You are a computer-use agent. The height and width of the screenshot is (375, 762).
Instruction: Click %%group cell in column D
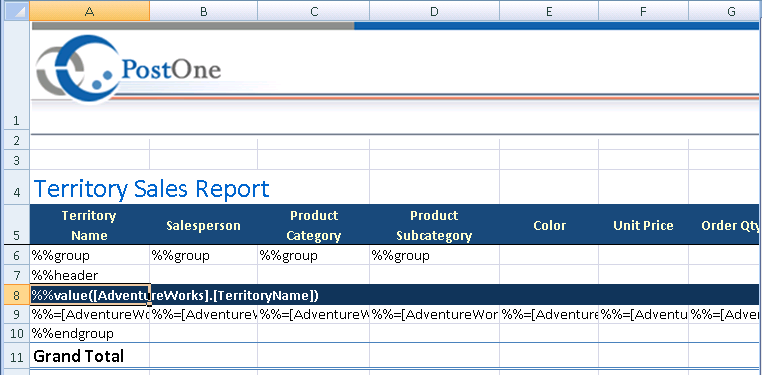click(x=434, y=255)
